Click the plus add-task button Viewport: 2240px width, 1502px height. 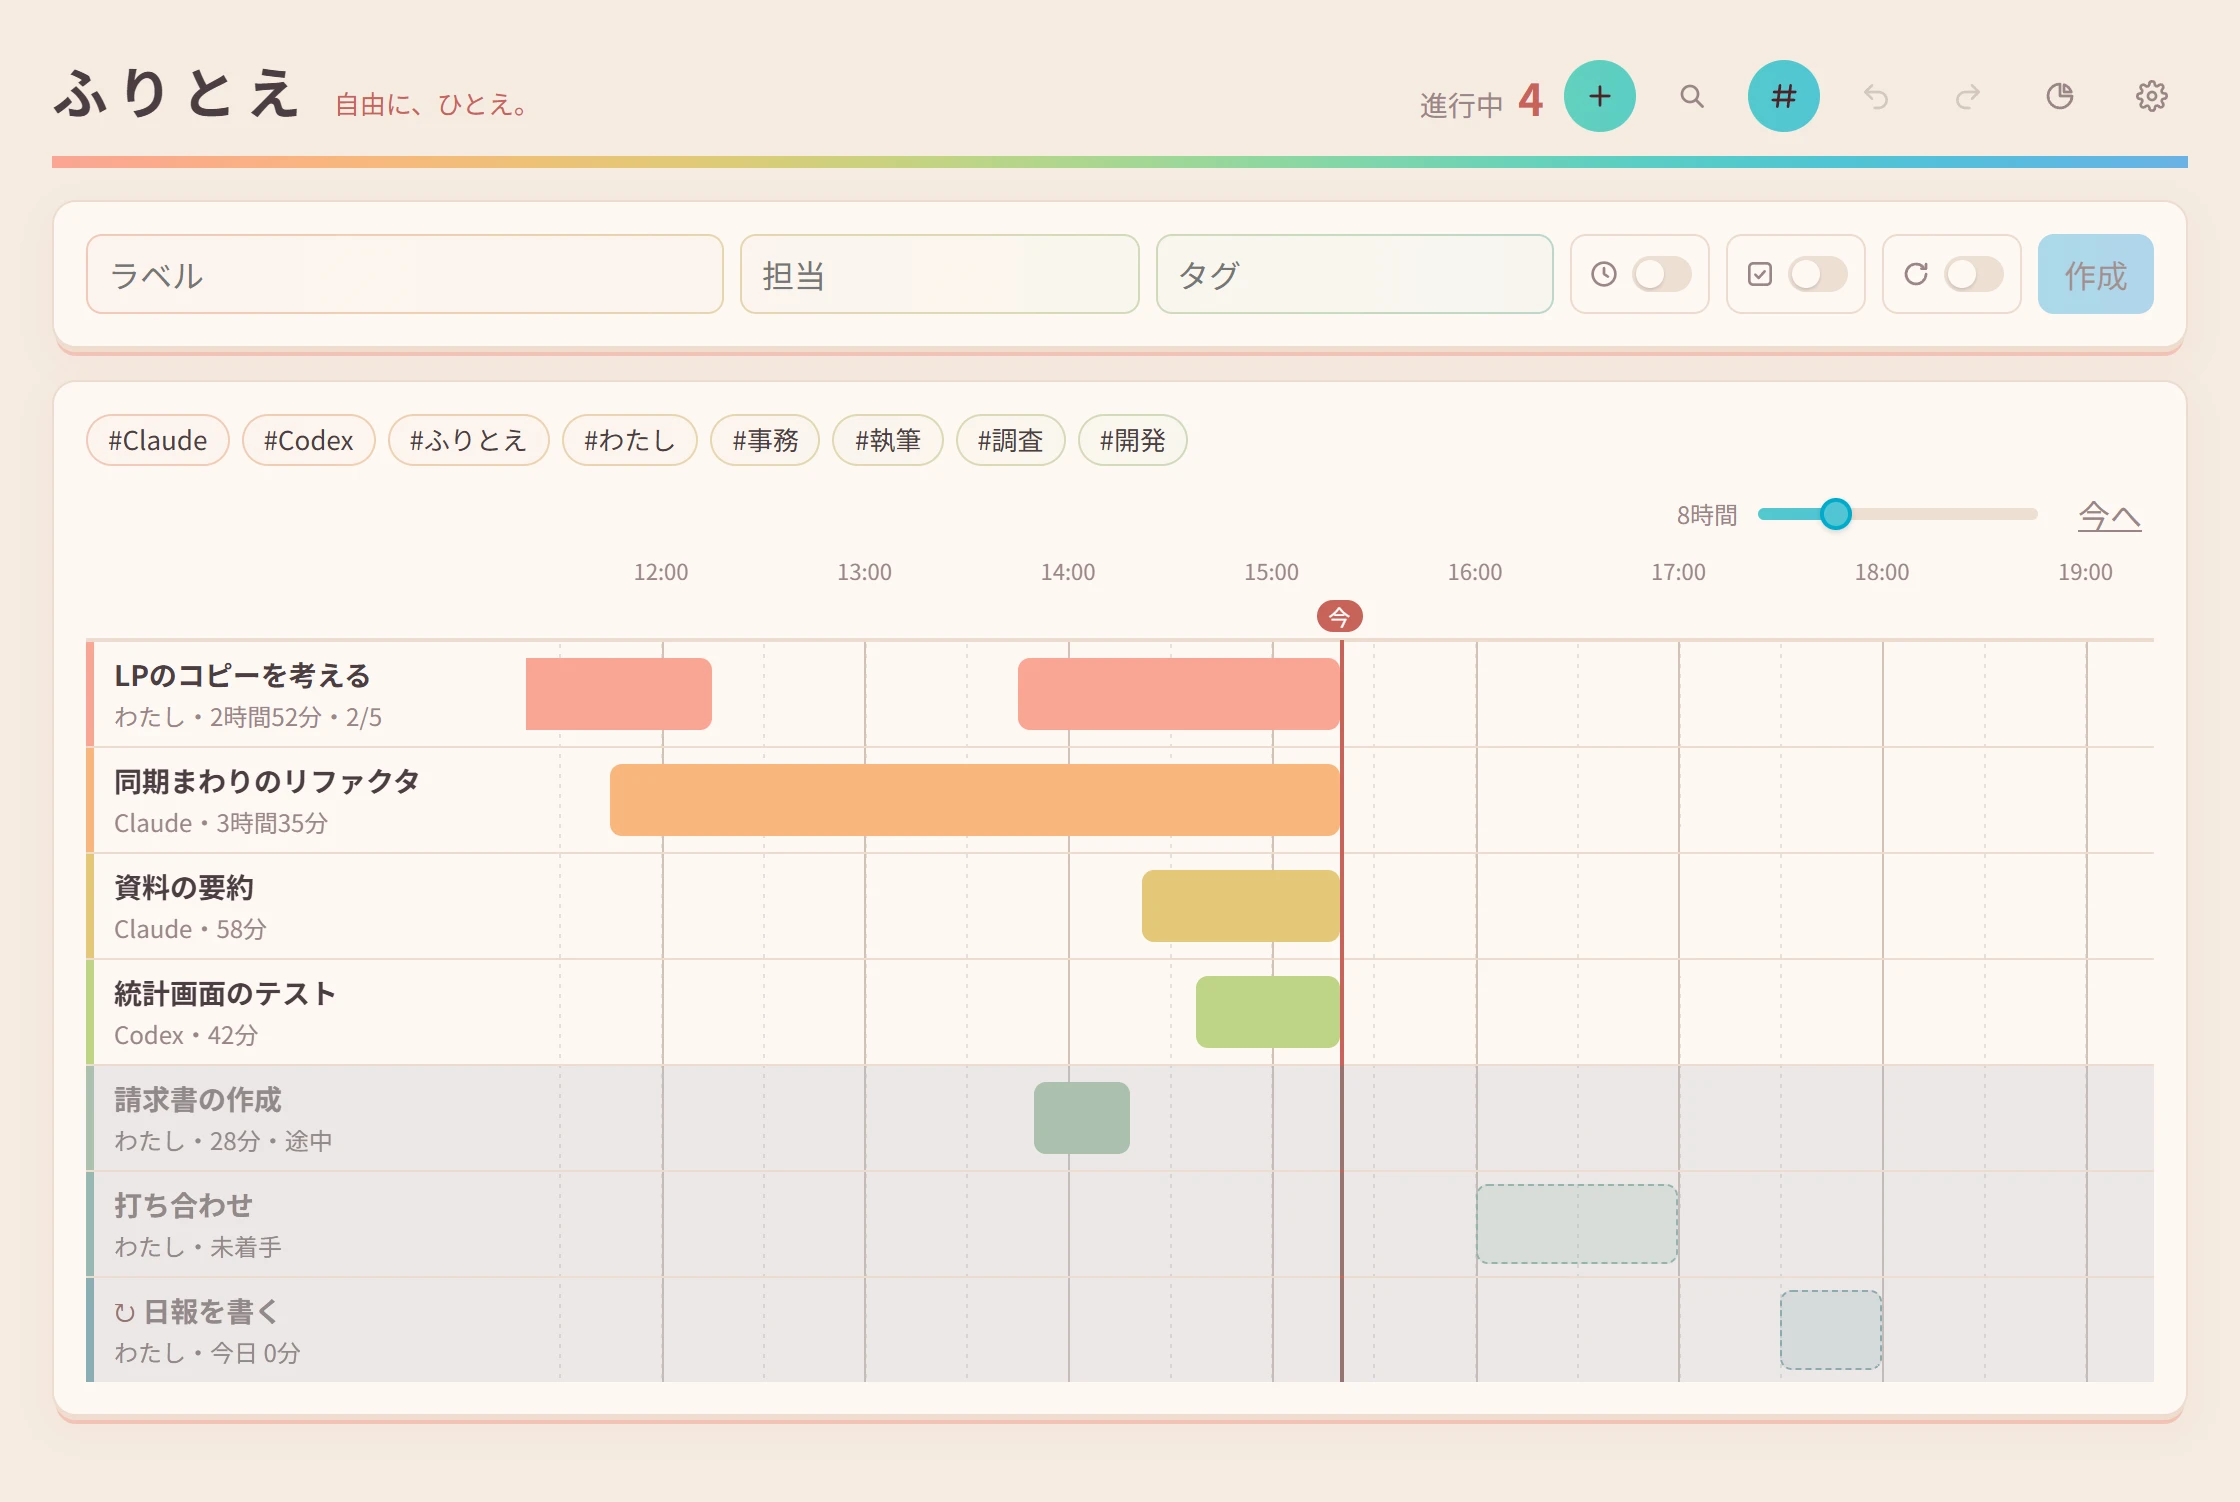coord(1599,96)
